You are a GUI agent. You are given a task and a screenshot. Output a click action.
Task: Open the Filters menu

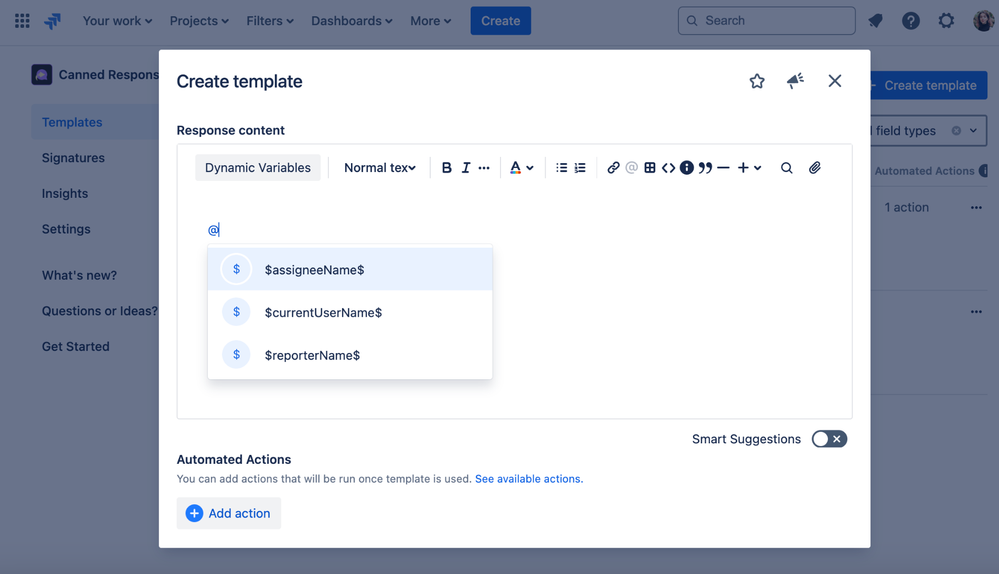click(x=270, y=21)
